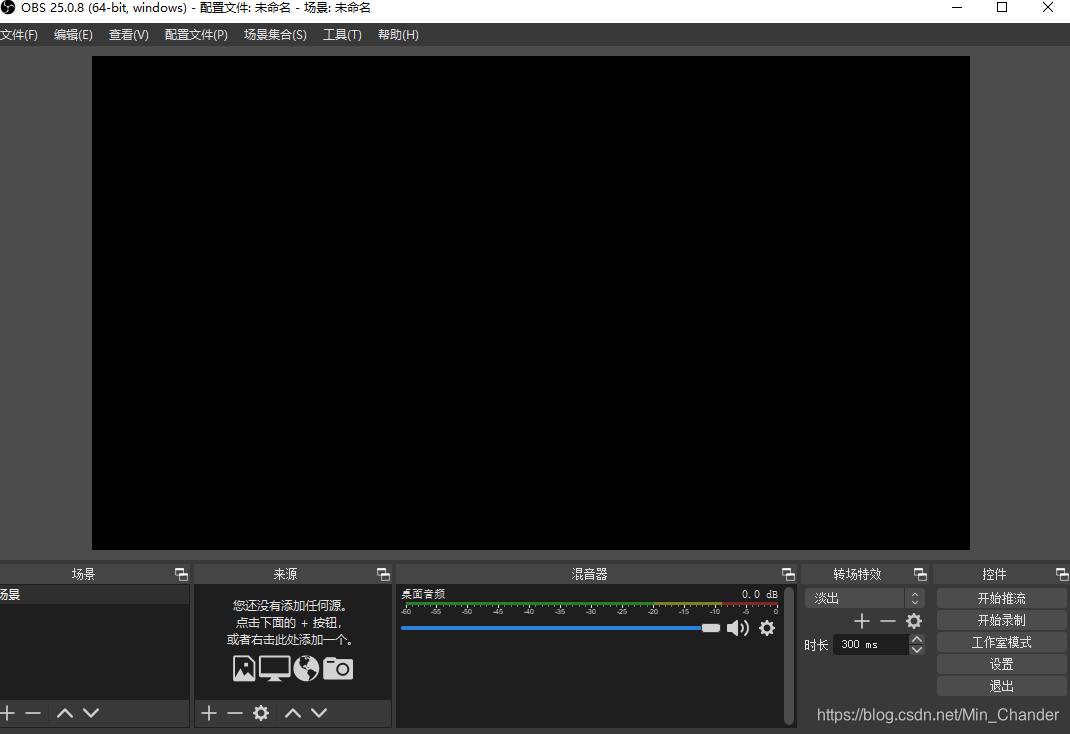Open transition properties gear icon
Image resolution: width=1070 pixels, height=734 pixels.
(x=914, y=621)
